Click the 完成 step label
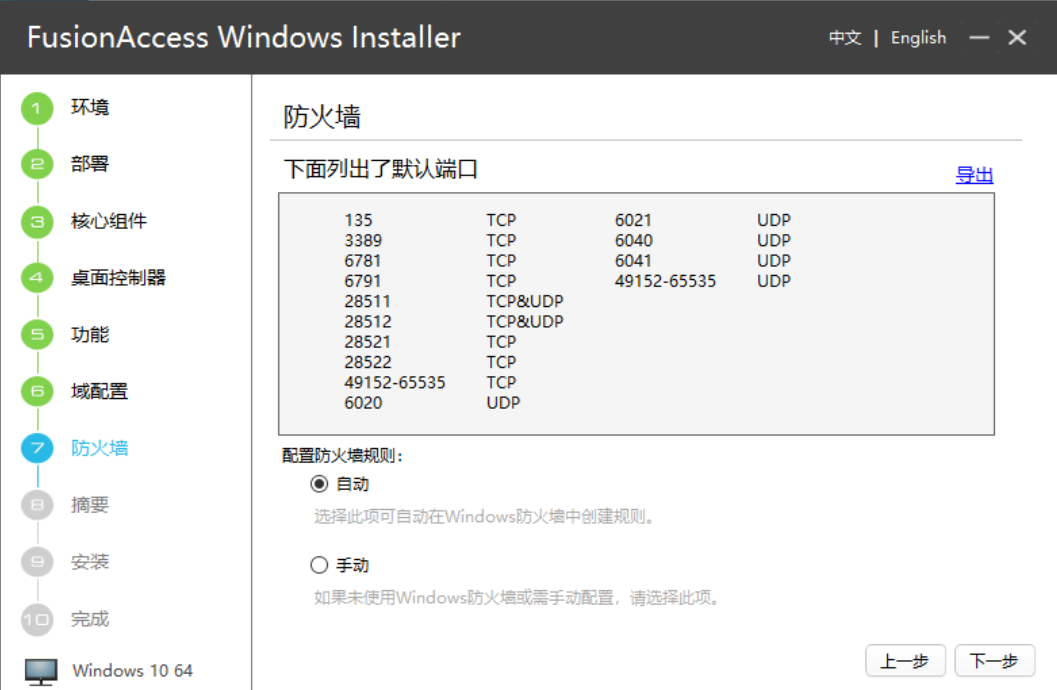1057x690 pixels. click(x=90, y=619)
